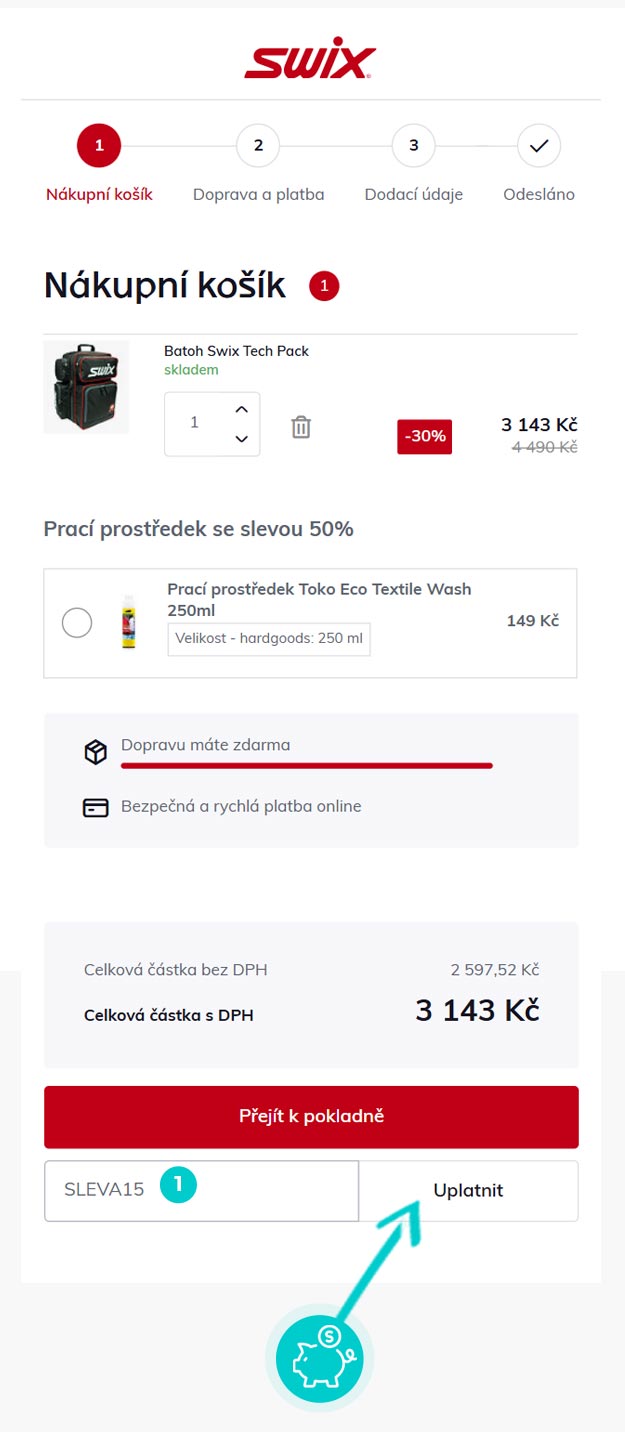625x1432 pixels.
Task: Click the Odesláno checkmark step icon
Action: [x=539, y=146]
